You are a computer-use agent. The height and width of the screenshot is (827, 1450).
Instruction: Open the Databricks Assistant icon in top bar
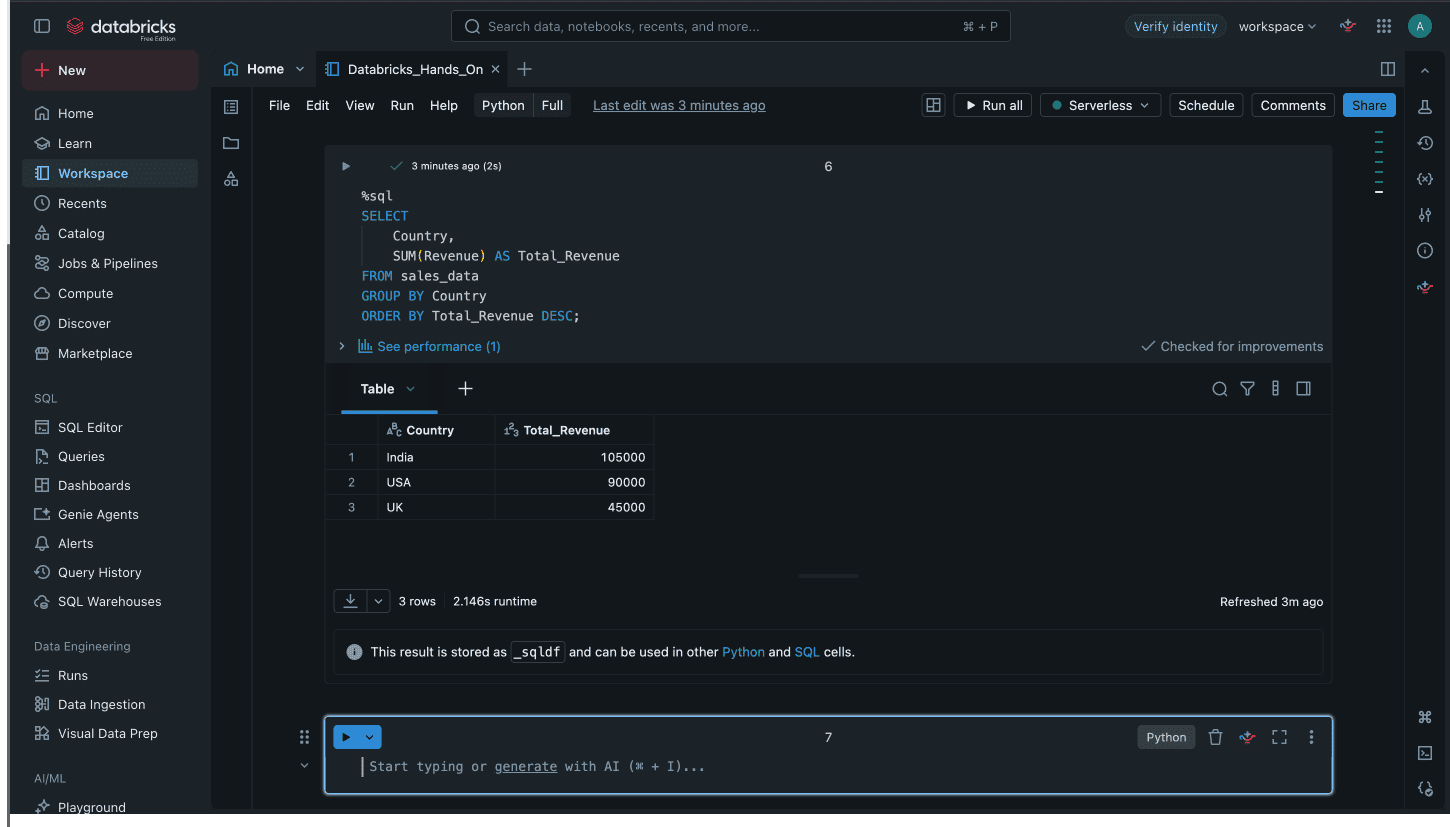[x=1348, y=27]
